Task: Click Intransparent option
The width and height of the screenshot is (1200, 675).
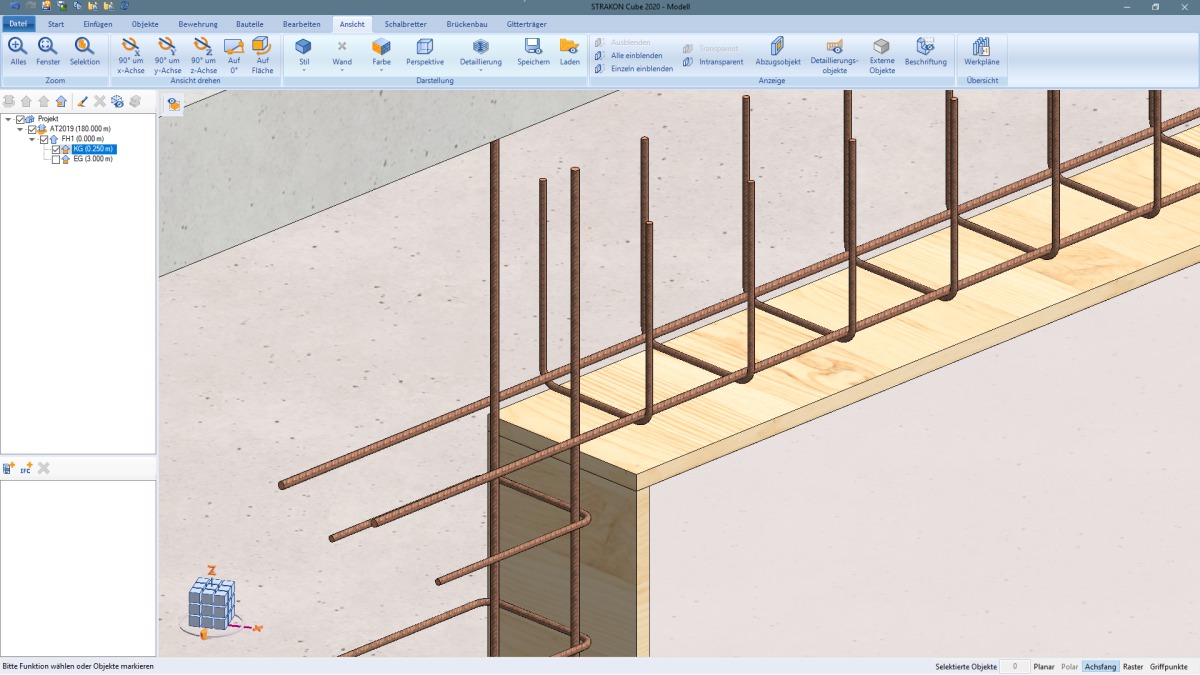Action: coord(720,62)
